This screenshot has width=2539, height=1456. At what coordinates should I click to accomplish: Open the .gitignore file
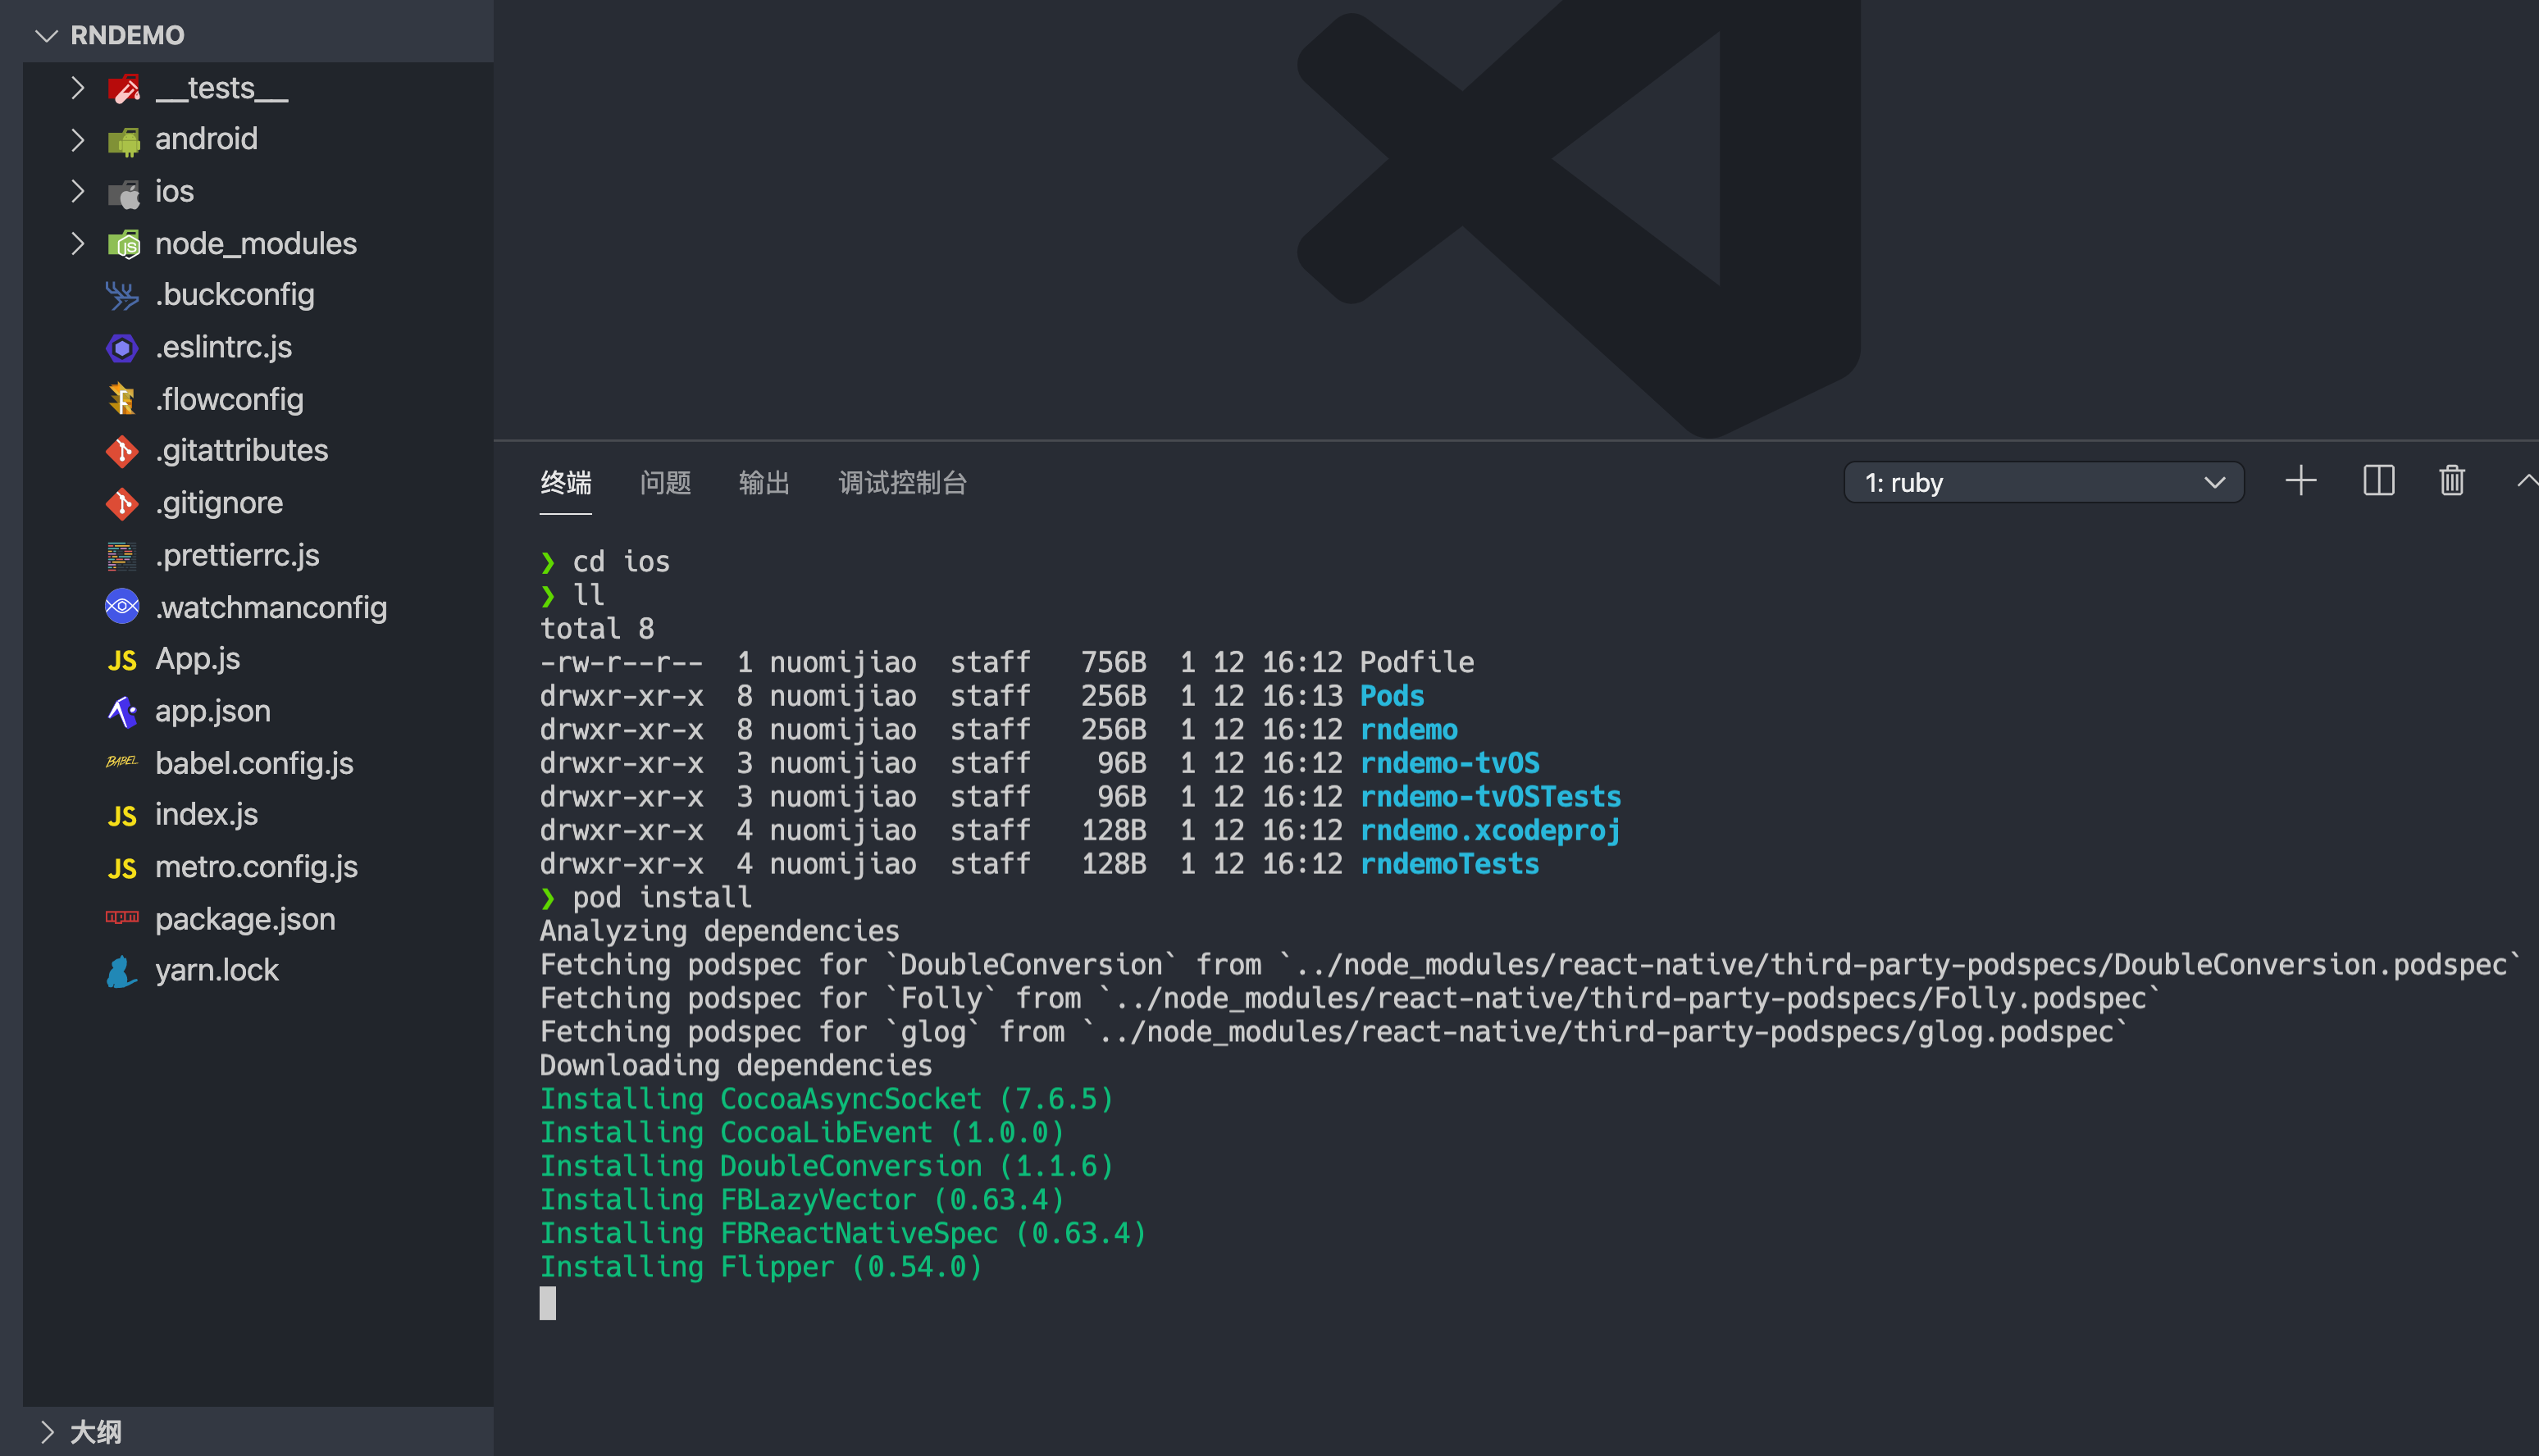coord(219,503)
